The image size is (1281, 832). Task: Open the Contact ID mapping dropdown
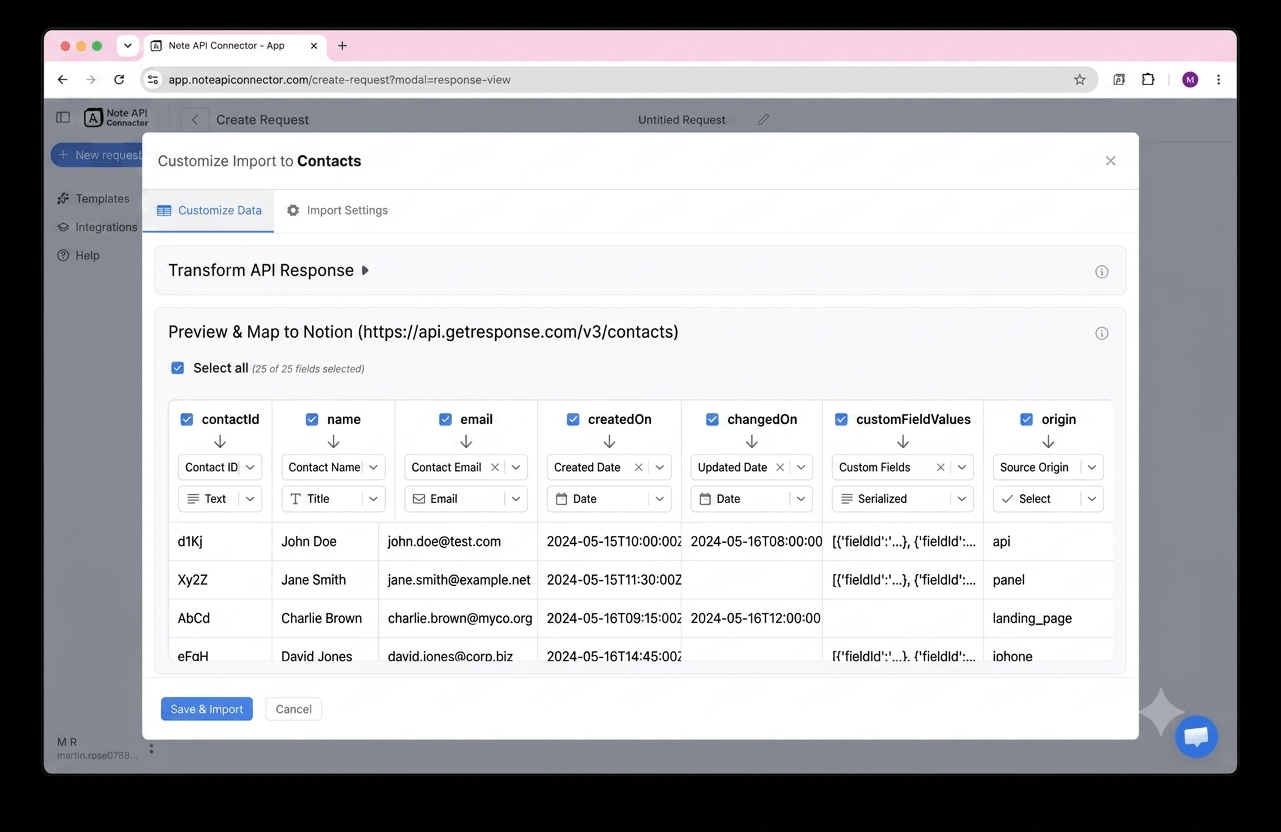pos(220,467)
